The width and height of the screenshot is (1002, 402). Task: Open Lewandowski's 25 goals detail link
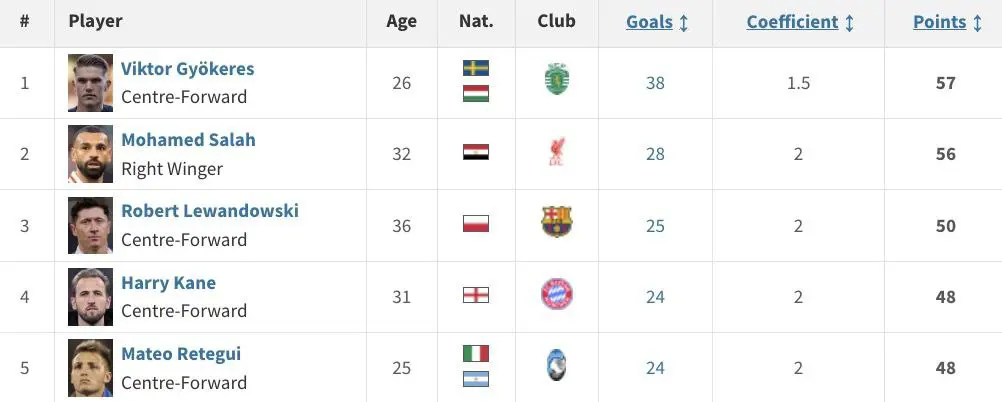coord(655,226)
